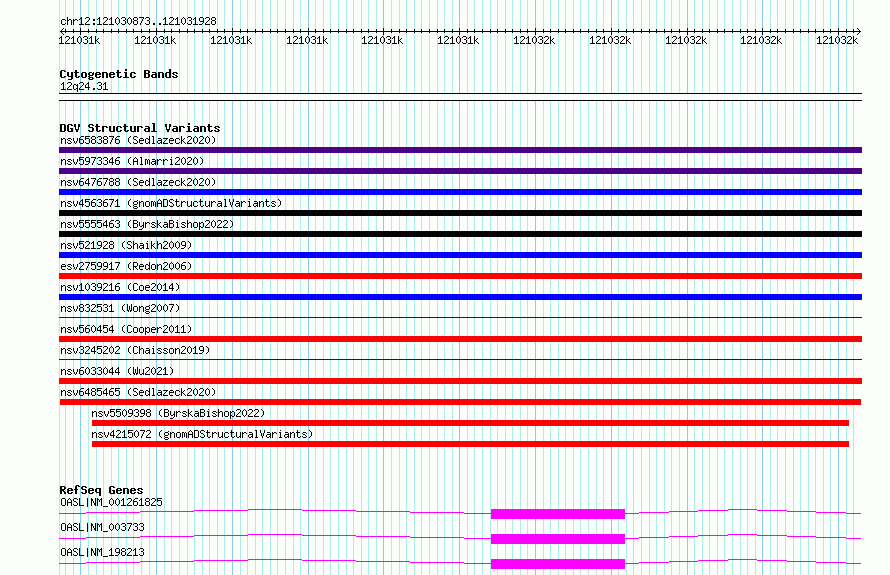Image resolution: width=890 pixels, height=575 pixels.
Task: Click the red bar for nsv5509398
Action: (x=470, y=423)
